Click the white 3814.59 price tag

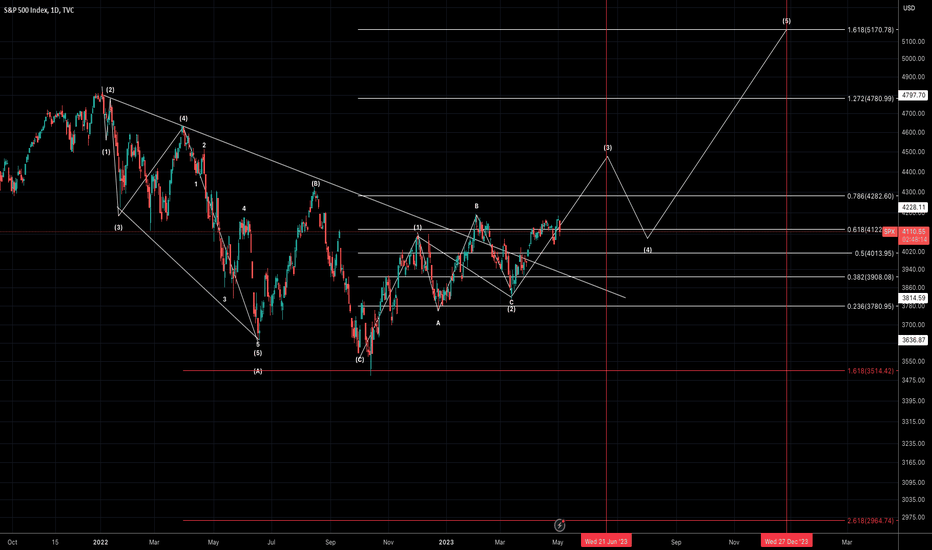coord(914,298)
